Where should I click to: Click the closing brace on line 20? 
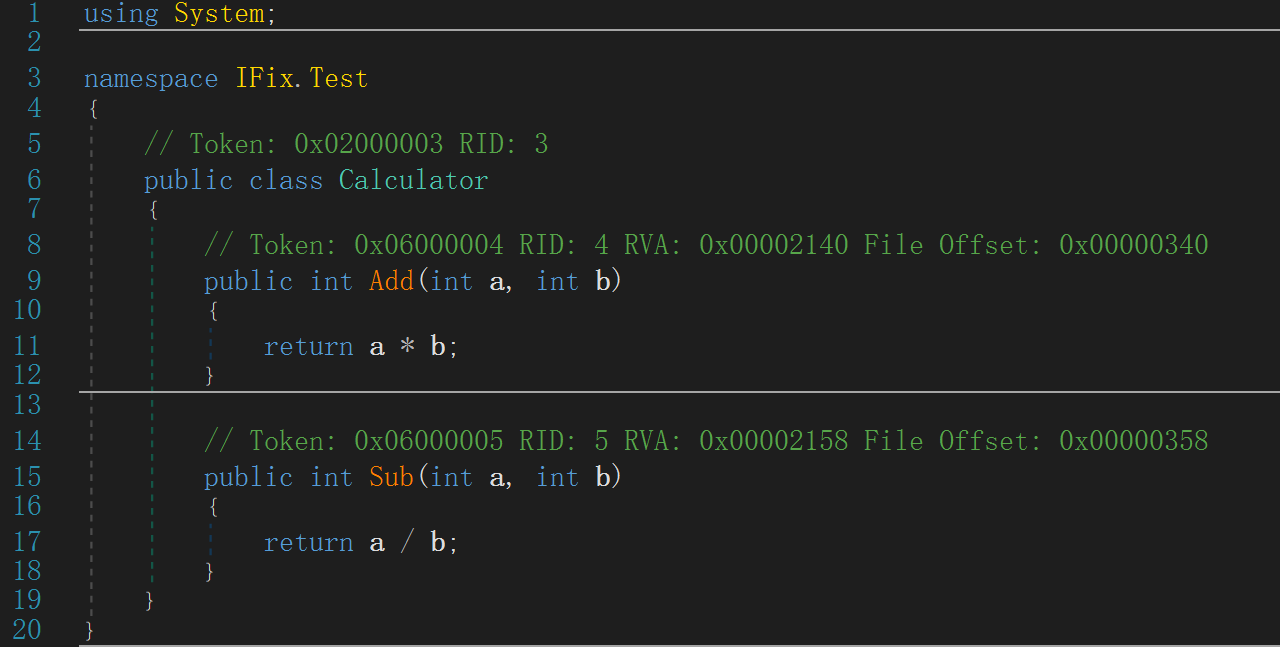(89, 630)
